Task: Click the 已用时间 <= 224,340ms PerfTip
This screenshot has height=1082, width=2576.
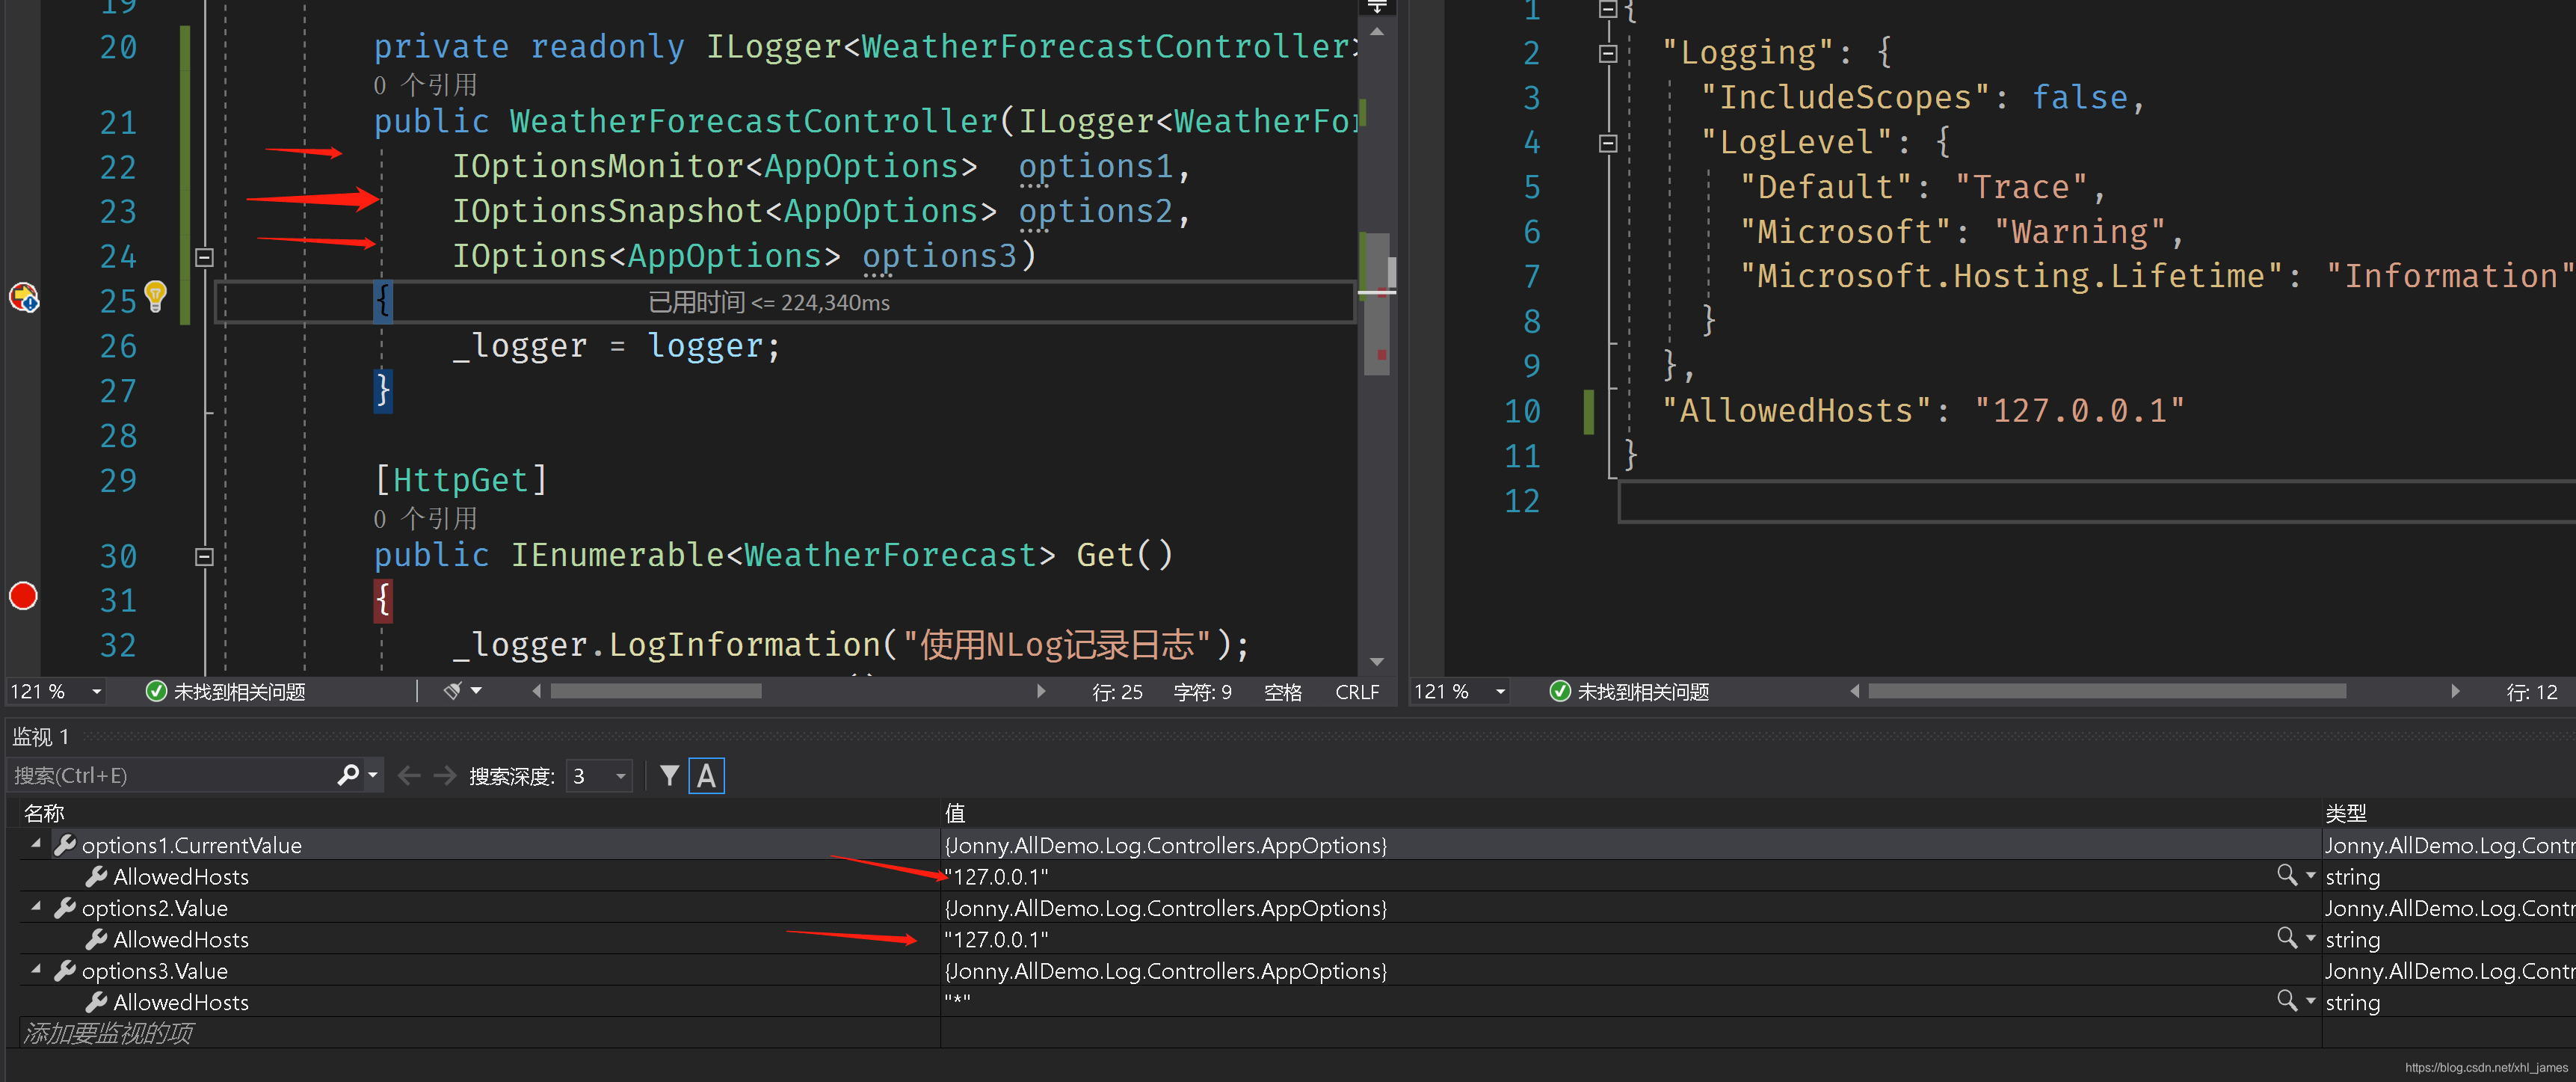Action: coord(769,302)
